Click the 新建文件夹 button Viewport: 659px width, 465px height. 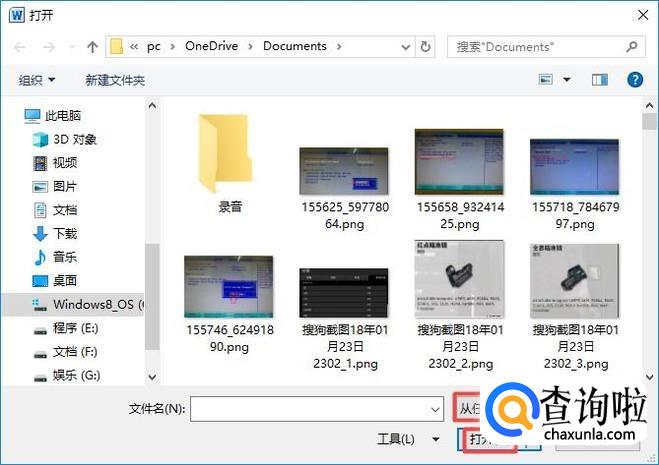coord(115,80)
